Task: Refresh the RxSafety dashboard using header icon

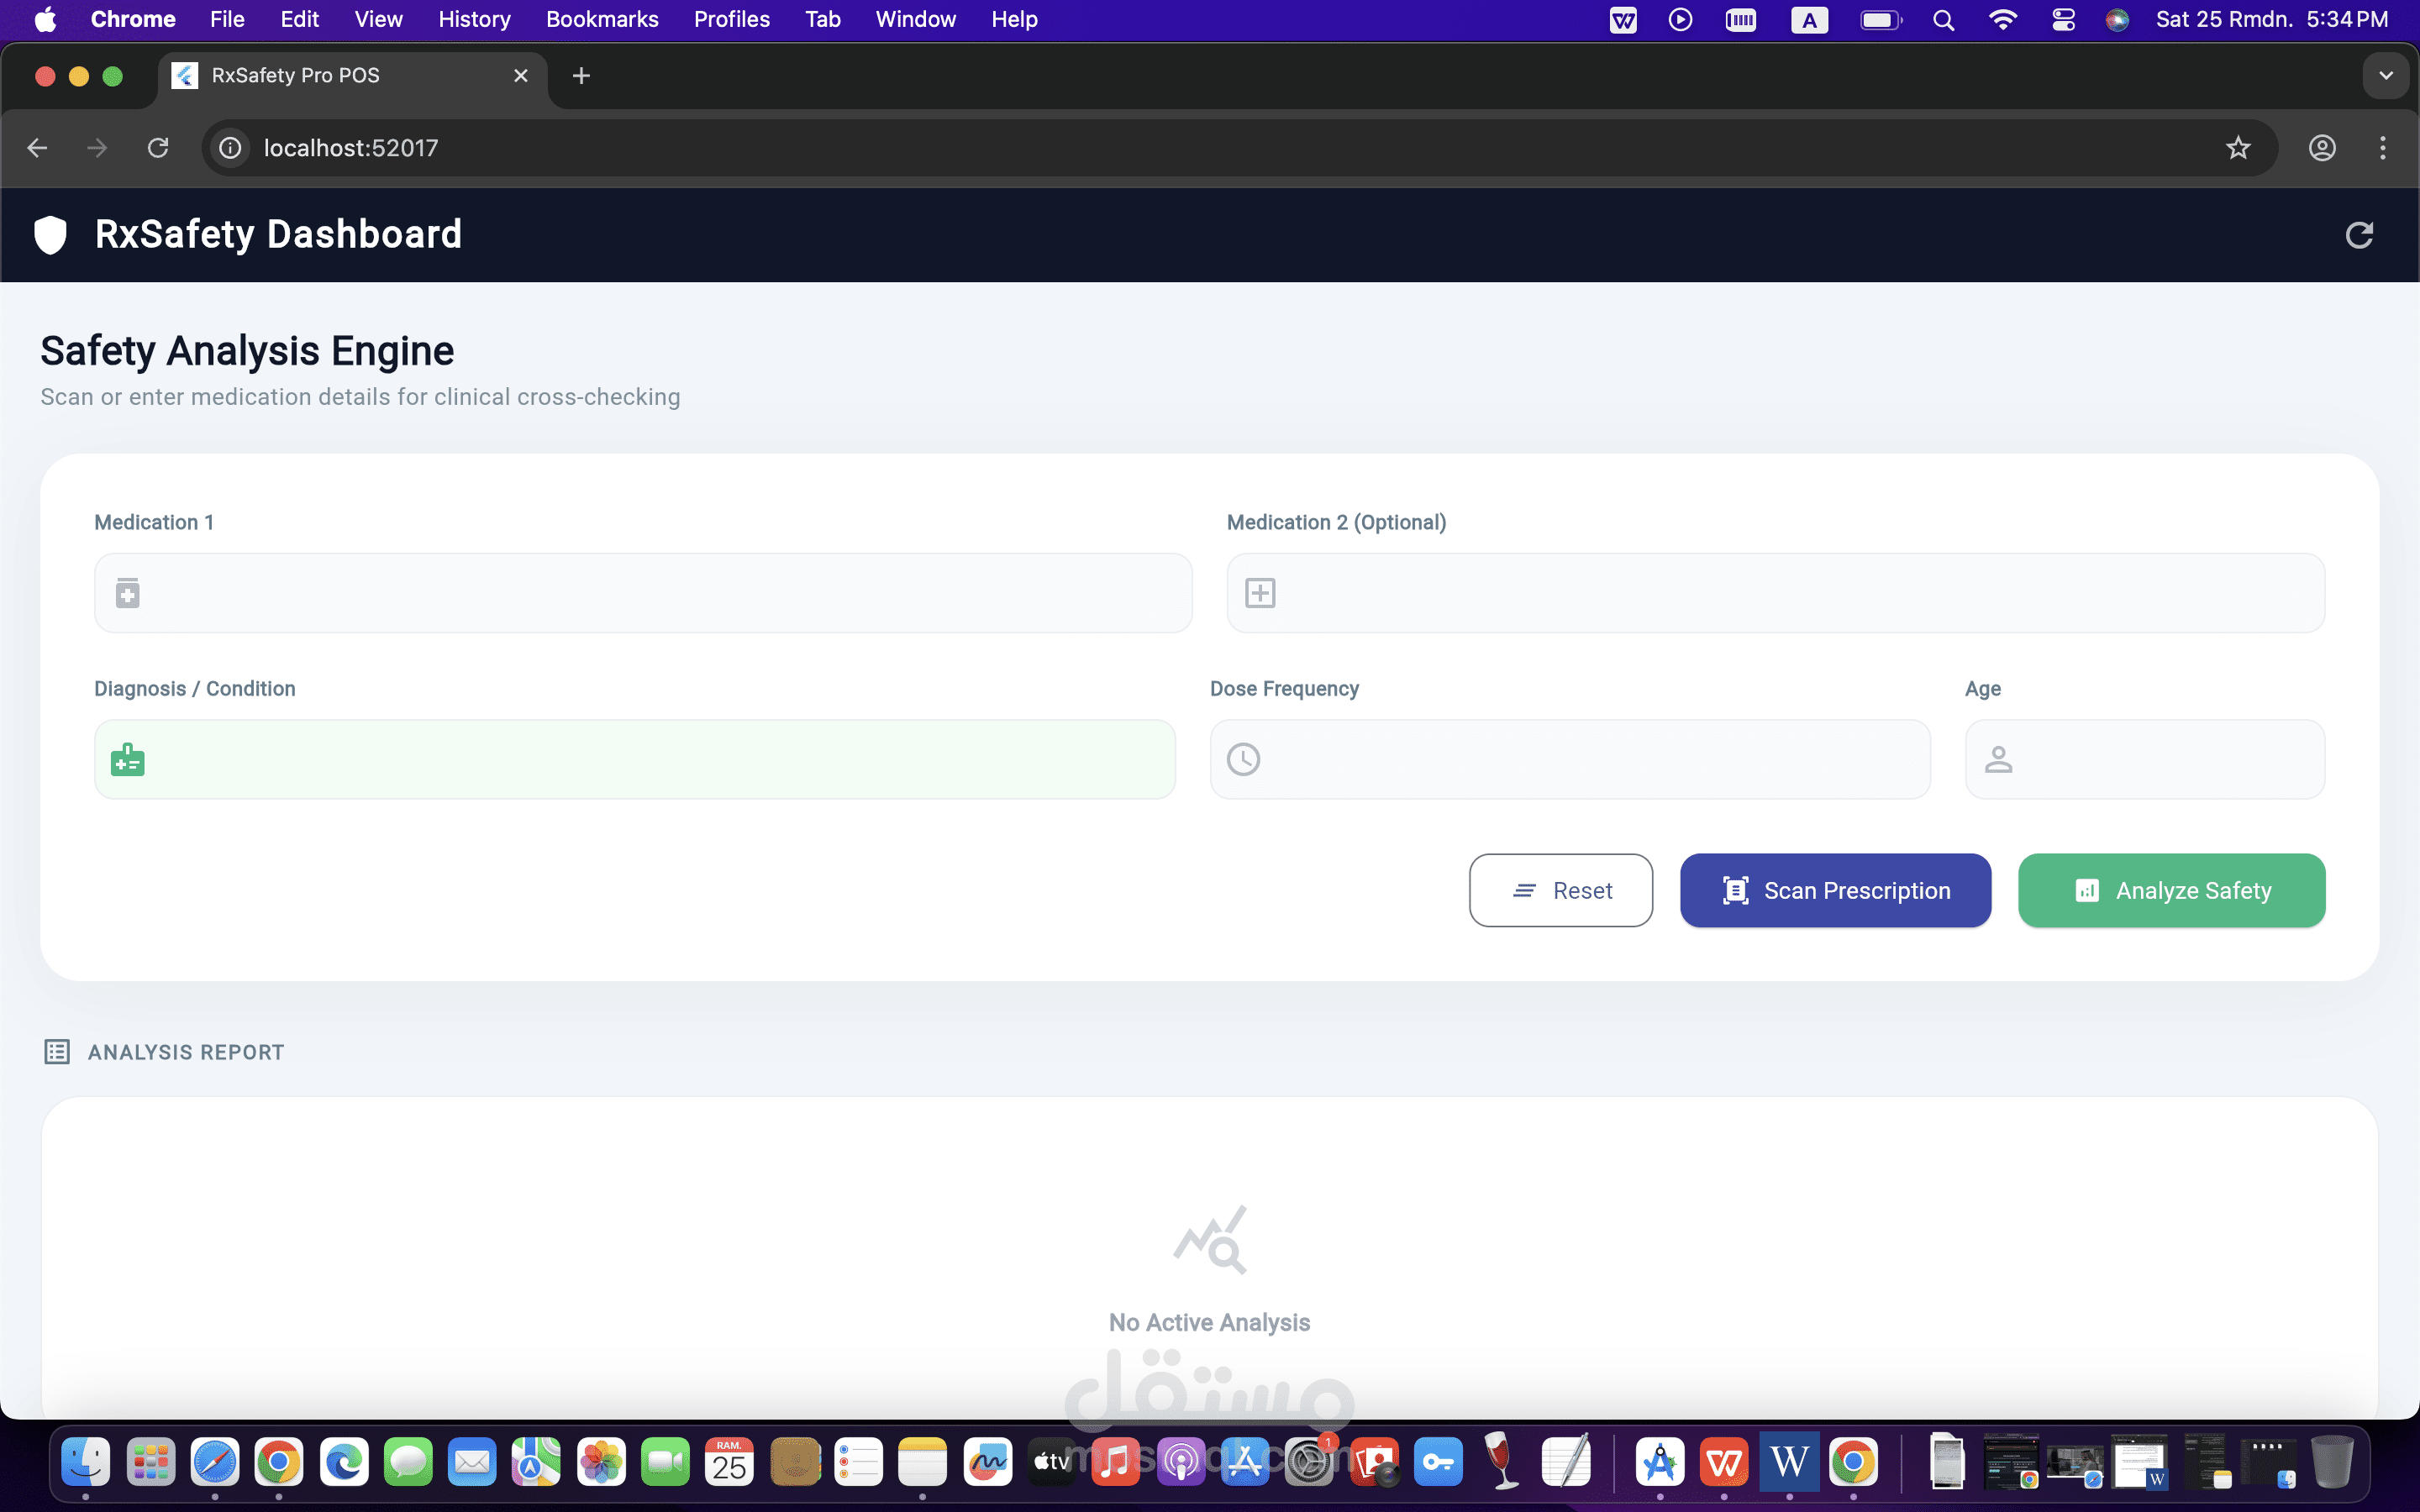Action: [2359, 235]
